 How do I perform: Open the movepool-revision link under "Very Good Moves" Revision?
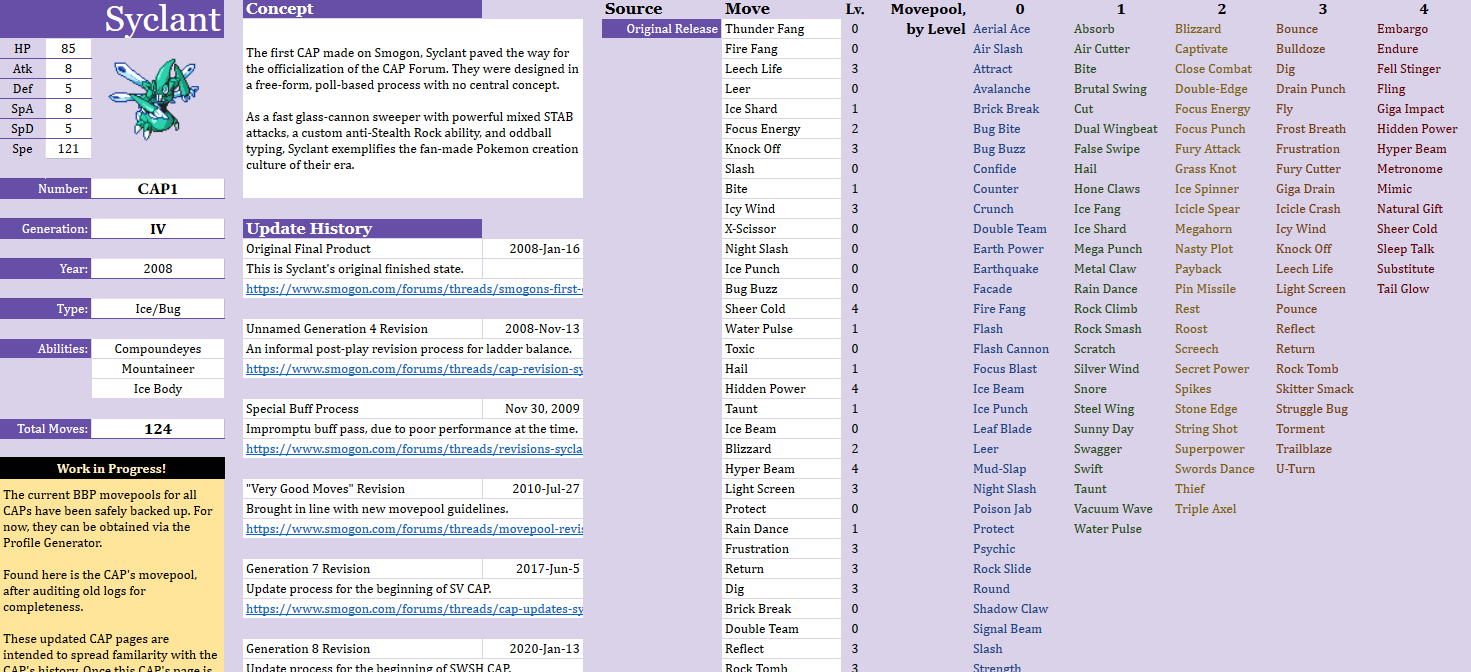[x=414, y=529]
